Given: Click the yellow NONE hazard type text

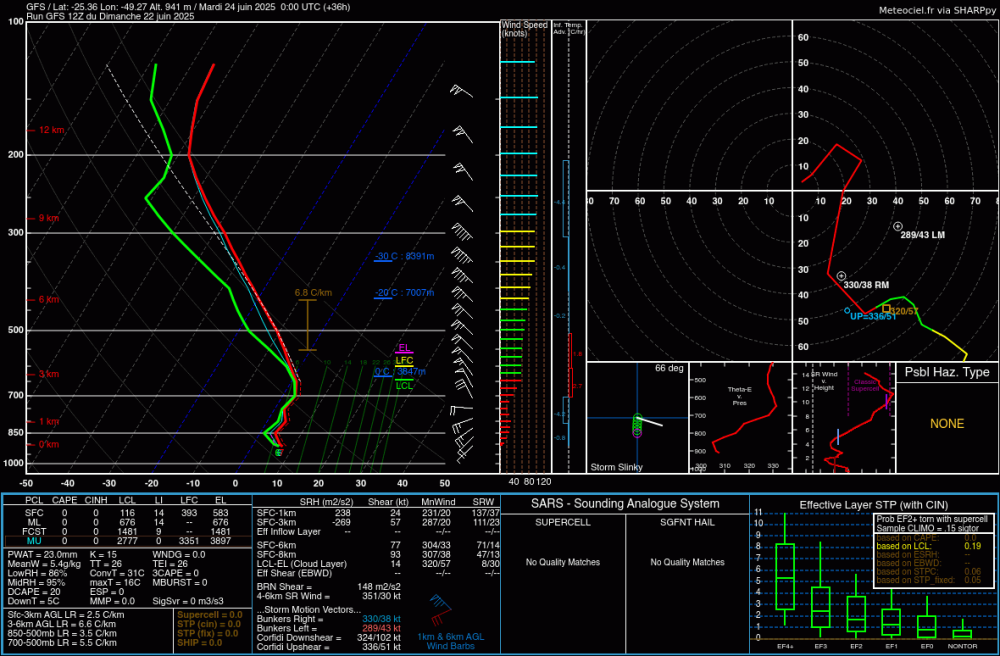Looking at the screenshot, I should click(x=947, y=424).
